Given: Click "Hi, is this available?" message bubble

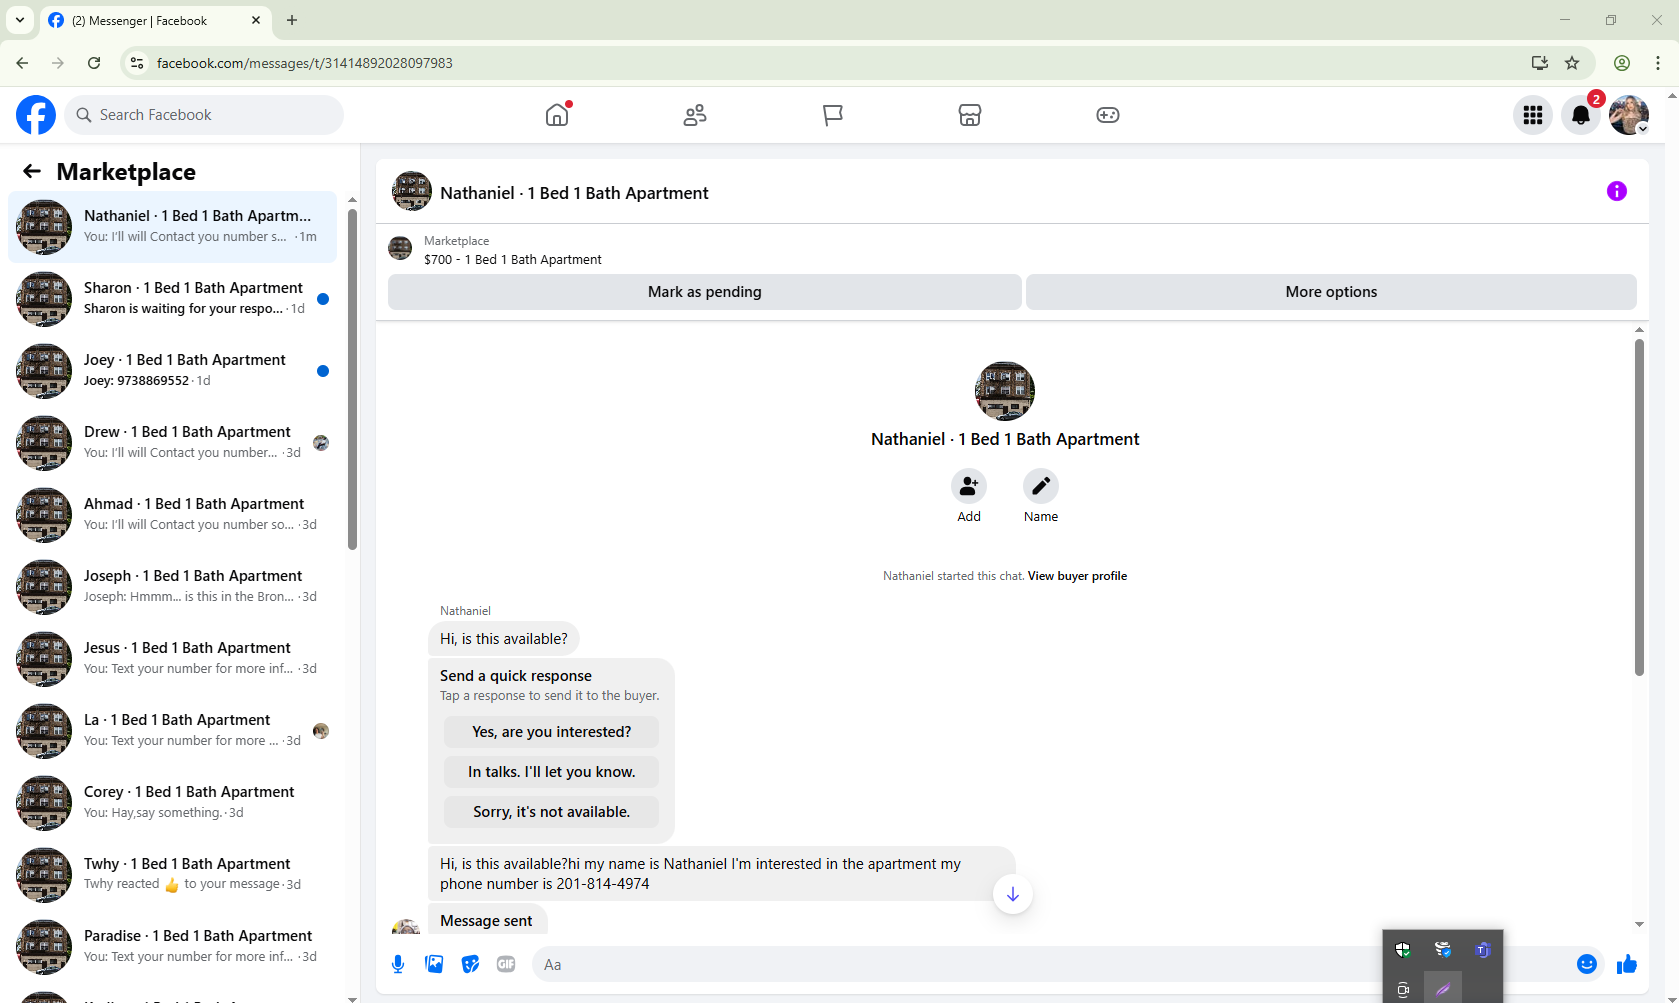Looking at the screenshot, I should [504, 639].
